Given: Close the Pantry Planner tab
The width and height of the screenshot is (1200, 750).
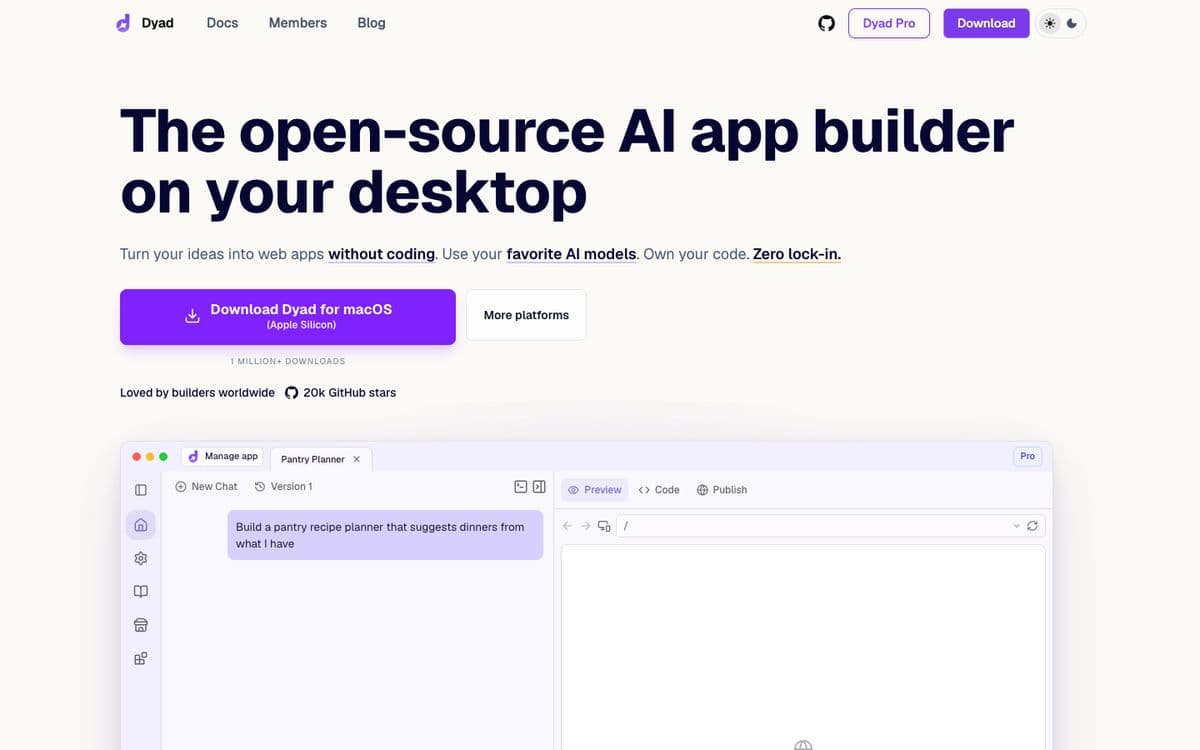Looking at the screenshot, I should point(357,459).
